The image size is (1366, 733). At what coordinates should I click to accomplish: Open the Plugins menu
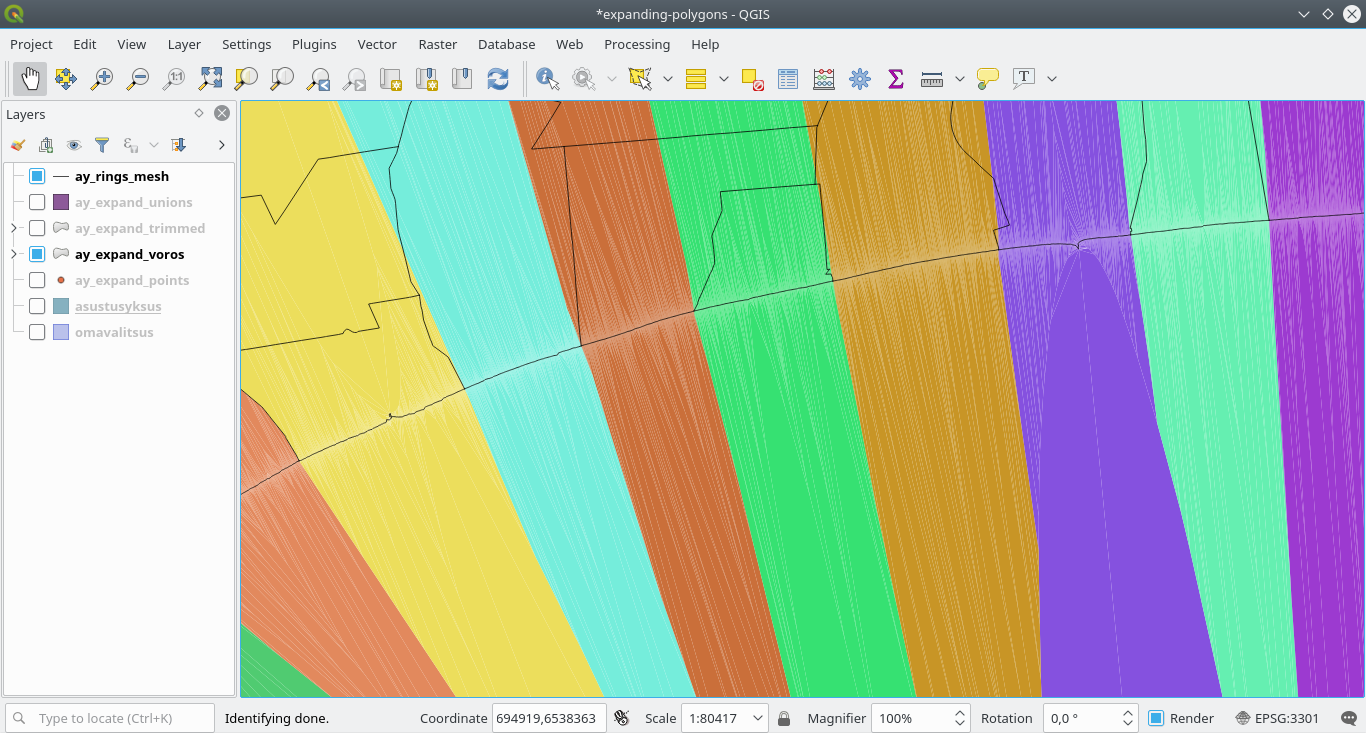point(314,44)
